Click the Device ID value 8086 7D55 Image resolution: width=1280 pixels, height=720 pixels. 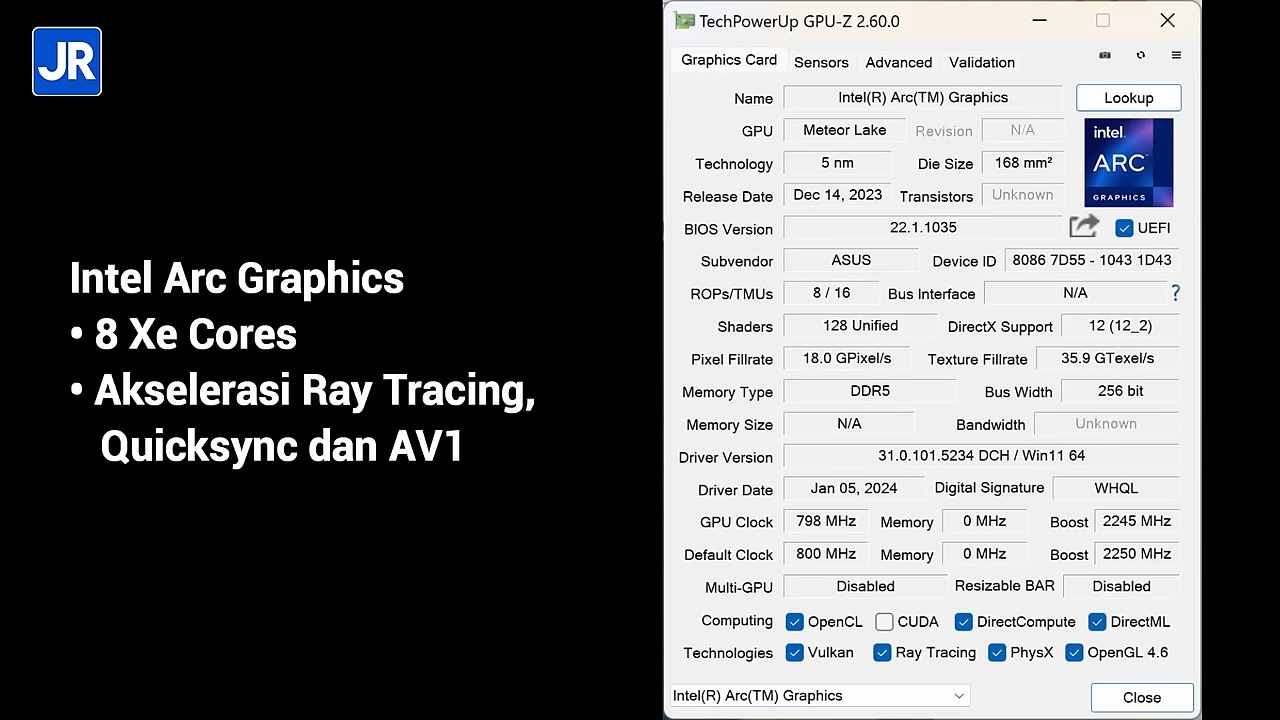pyautogui.click(x=1092, y=260)
